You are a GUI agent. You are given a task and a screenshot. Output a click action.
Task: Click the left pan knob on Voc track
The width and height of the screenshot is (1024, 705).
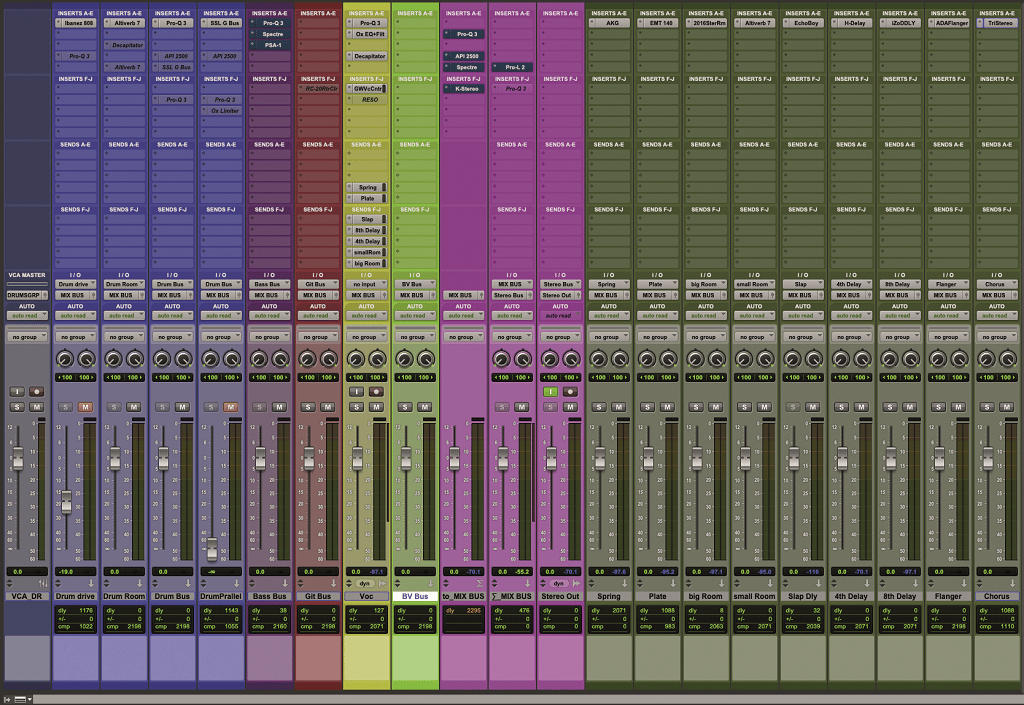coord(356,359)
